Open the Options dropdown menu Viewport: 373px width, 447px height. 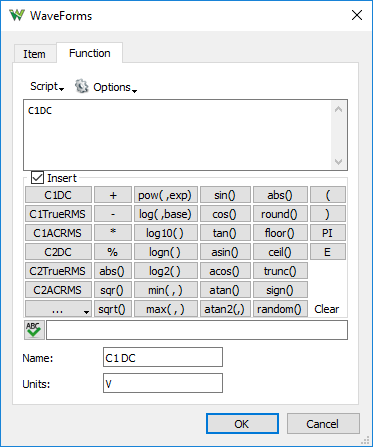[x=115, y=87]
